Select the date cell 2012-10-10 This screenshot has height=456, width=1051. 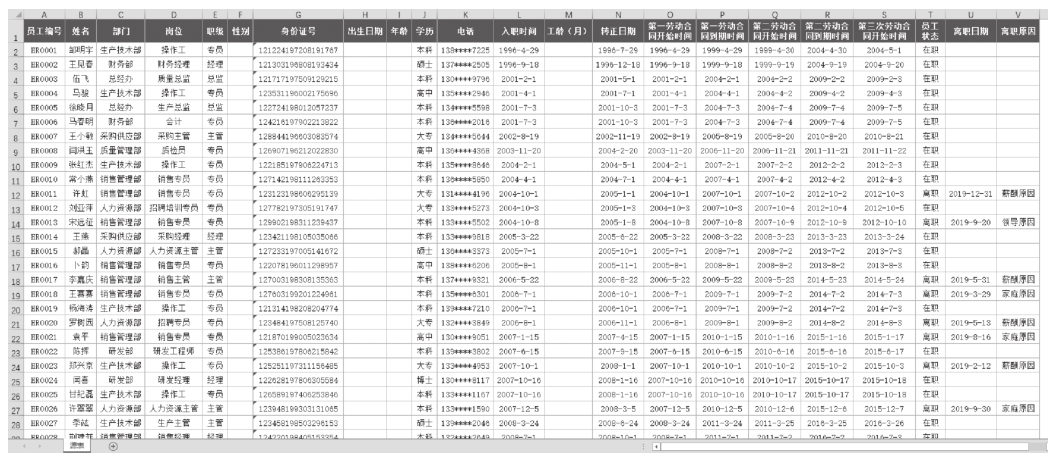click(x=885, y=223)
